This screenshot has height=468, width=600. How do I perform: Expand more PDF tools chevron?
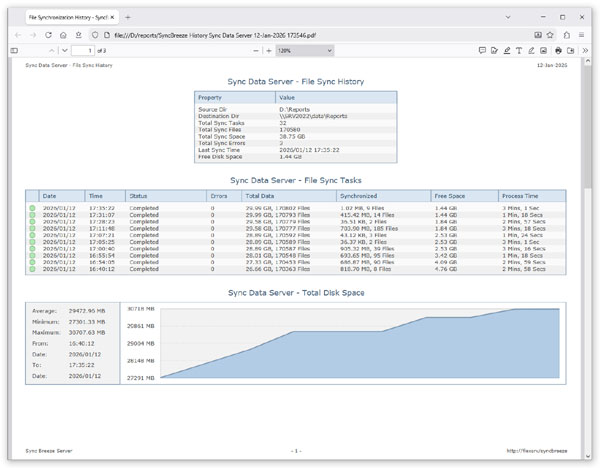click(585, 51)
